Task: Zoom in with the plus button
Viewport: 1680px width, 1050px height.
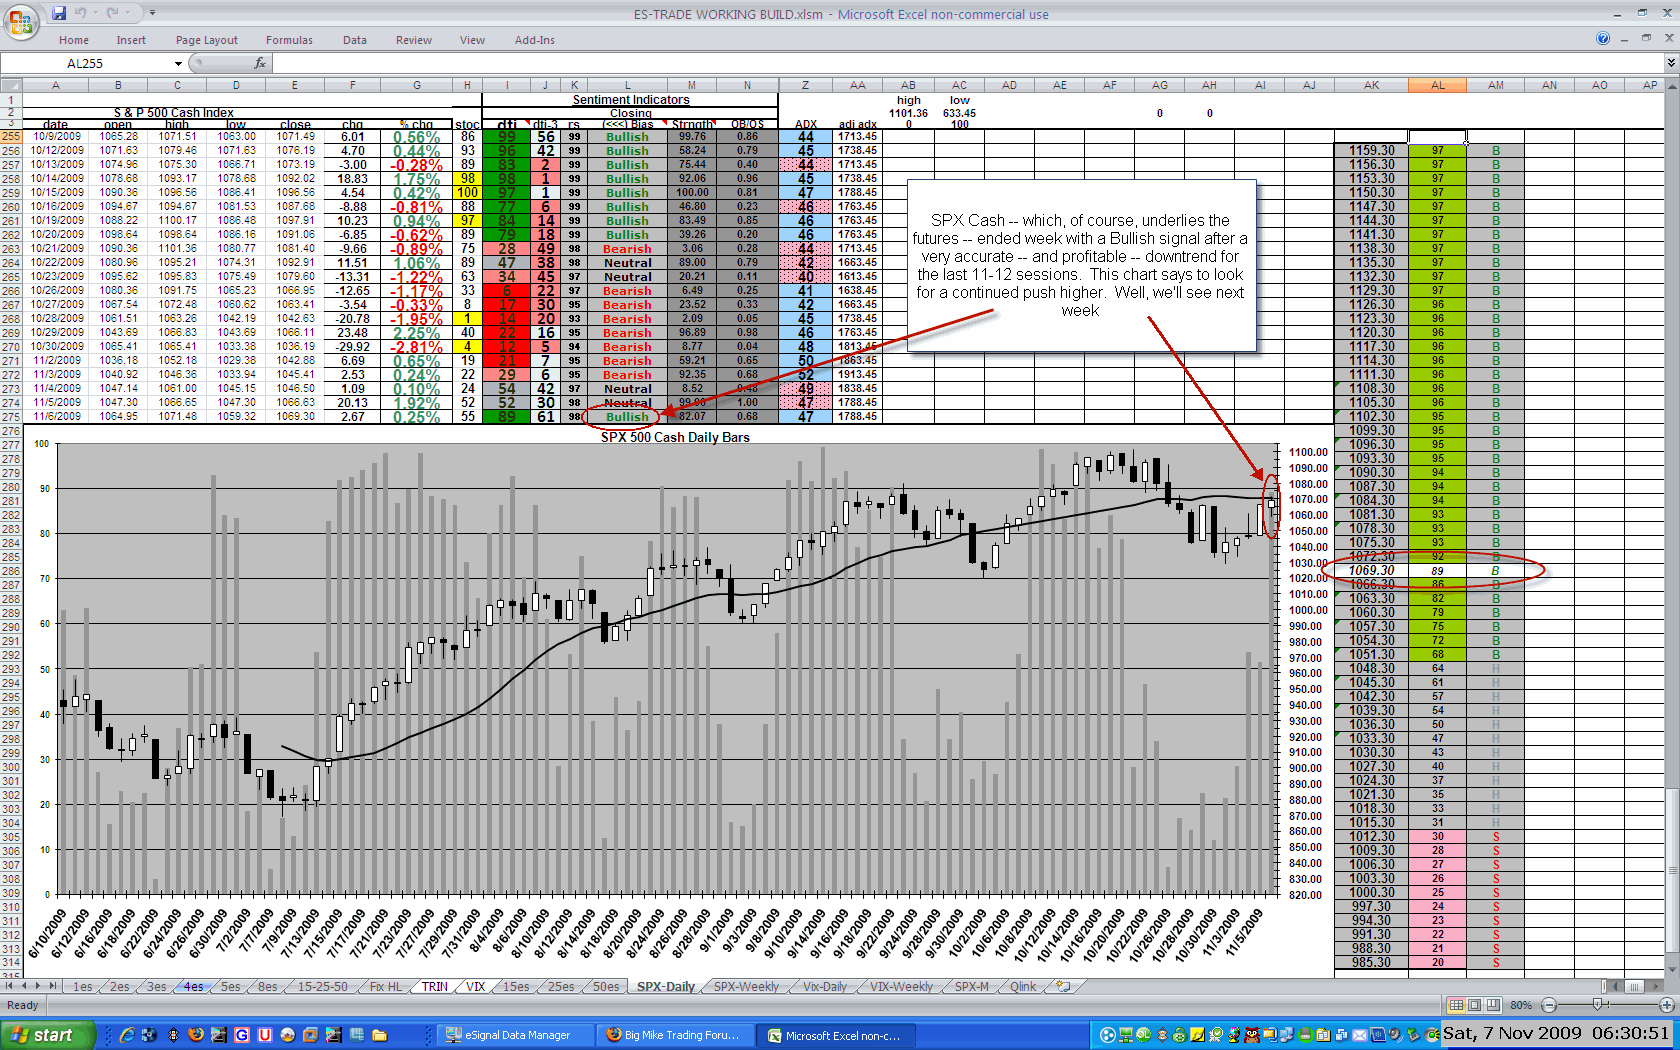Action: (1666, 1005)
